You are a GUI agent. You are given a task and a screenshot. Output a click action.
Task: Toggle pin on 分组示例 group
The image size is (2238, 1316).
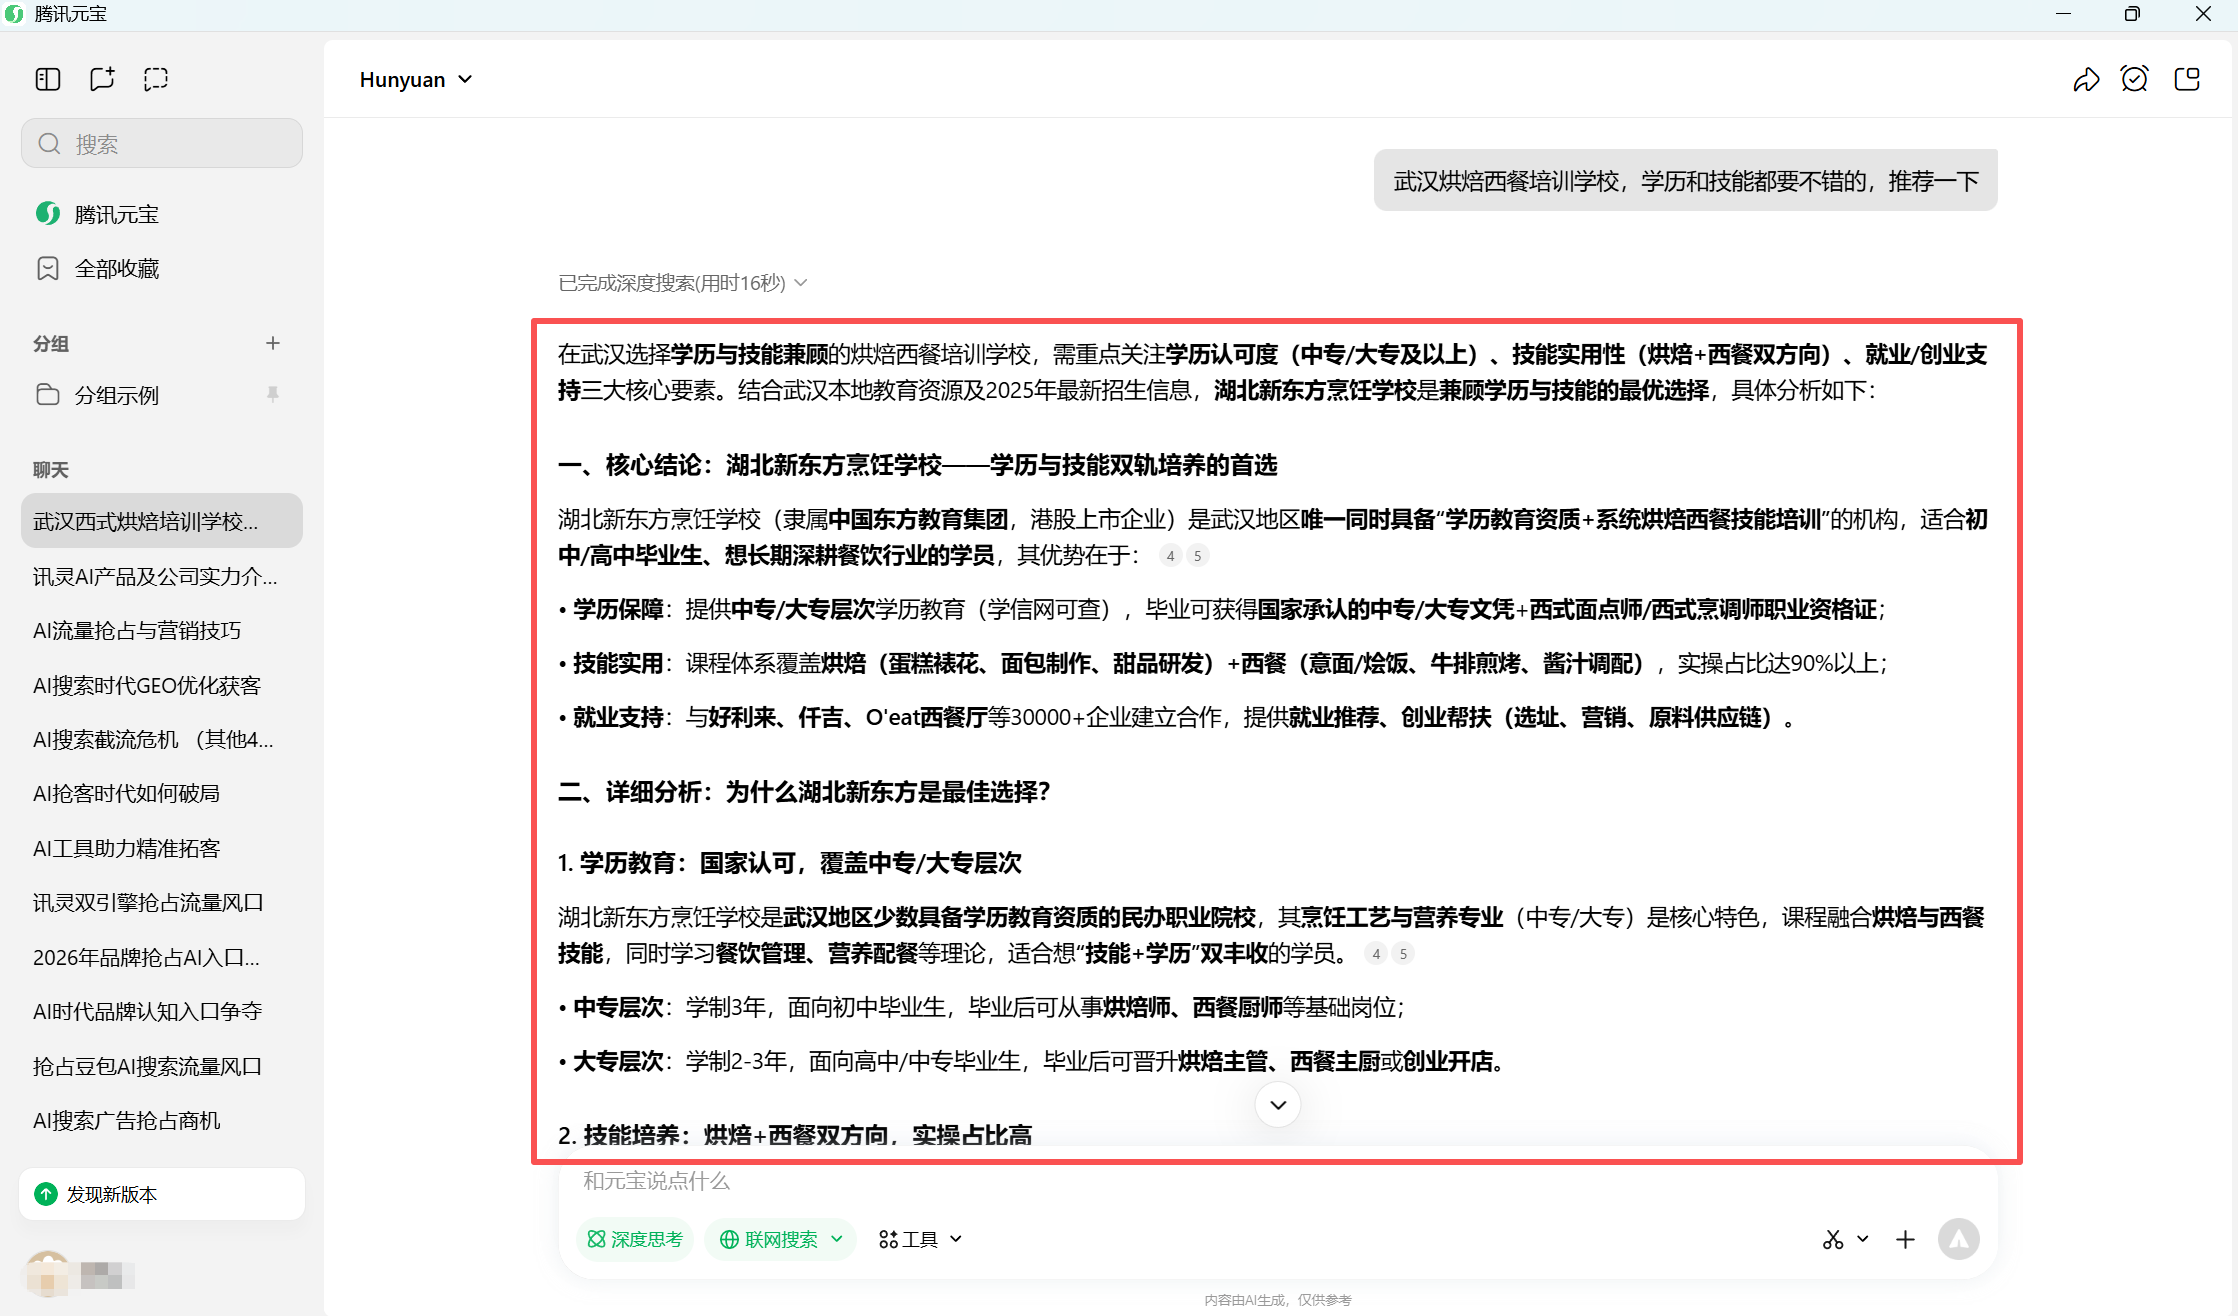pyautogui.click(x=273, y=394)
